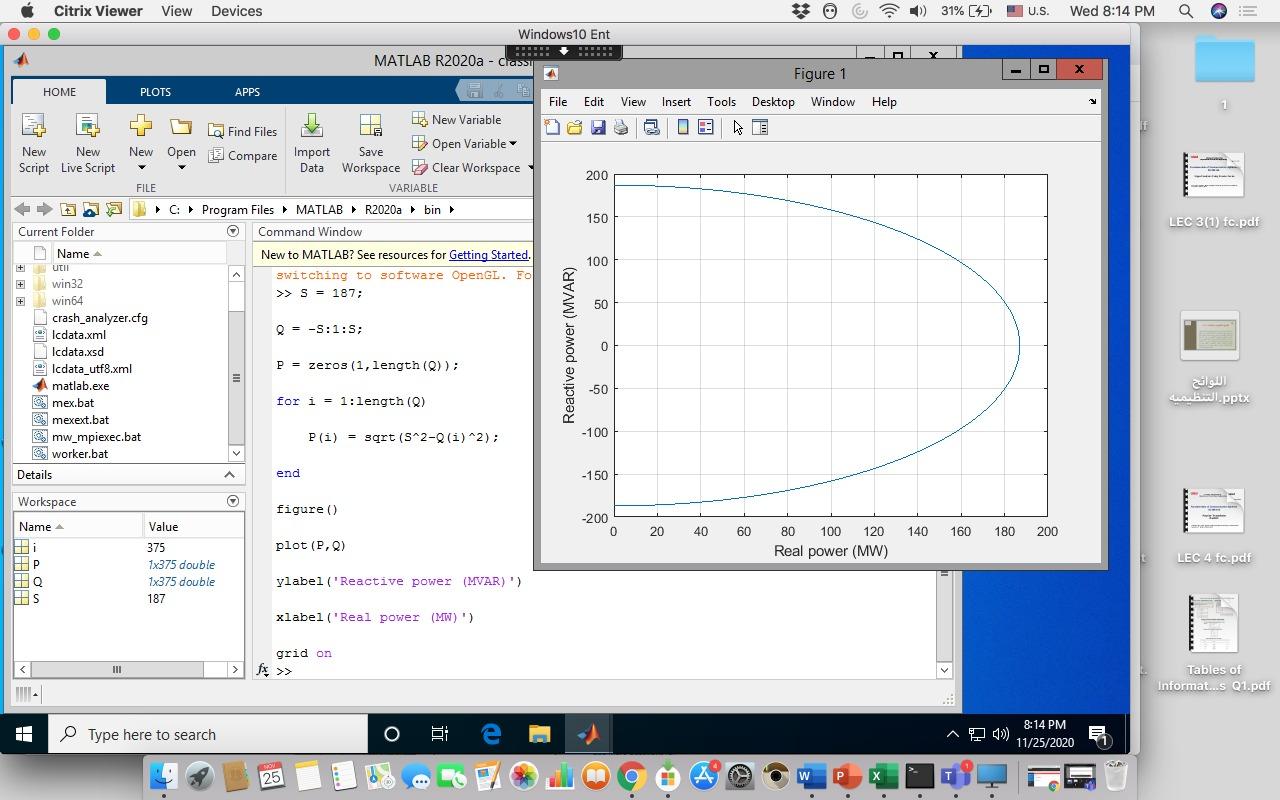
Task: Click Insert Colorbar icon in figure toolbar
Action: (x=683, y=127)
